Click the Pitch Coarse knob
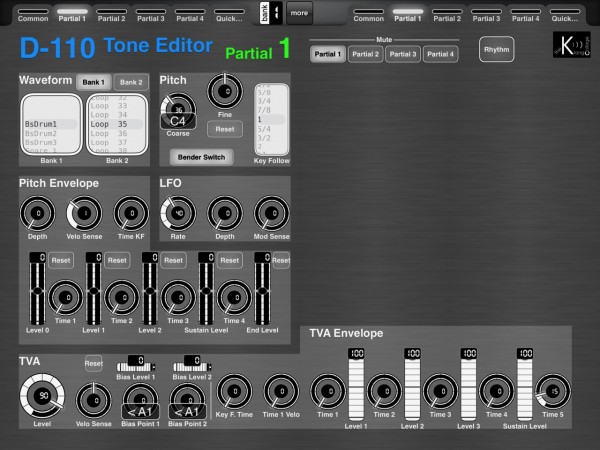This screenshot has height=450, width=600. [178, 111]
